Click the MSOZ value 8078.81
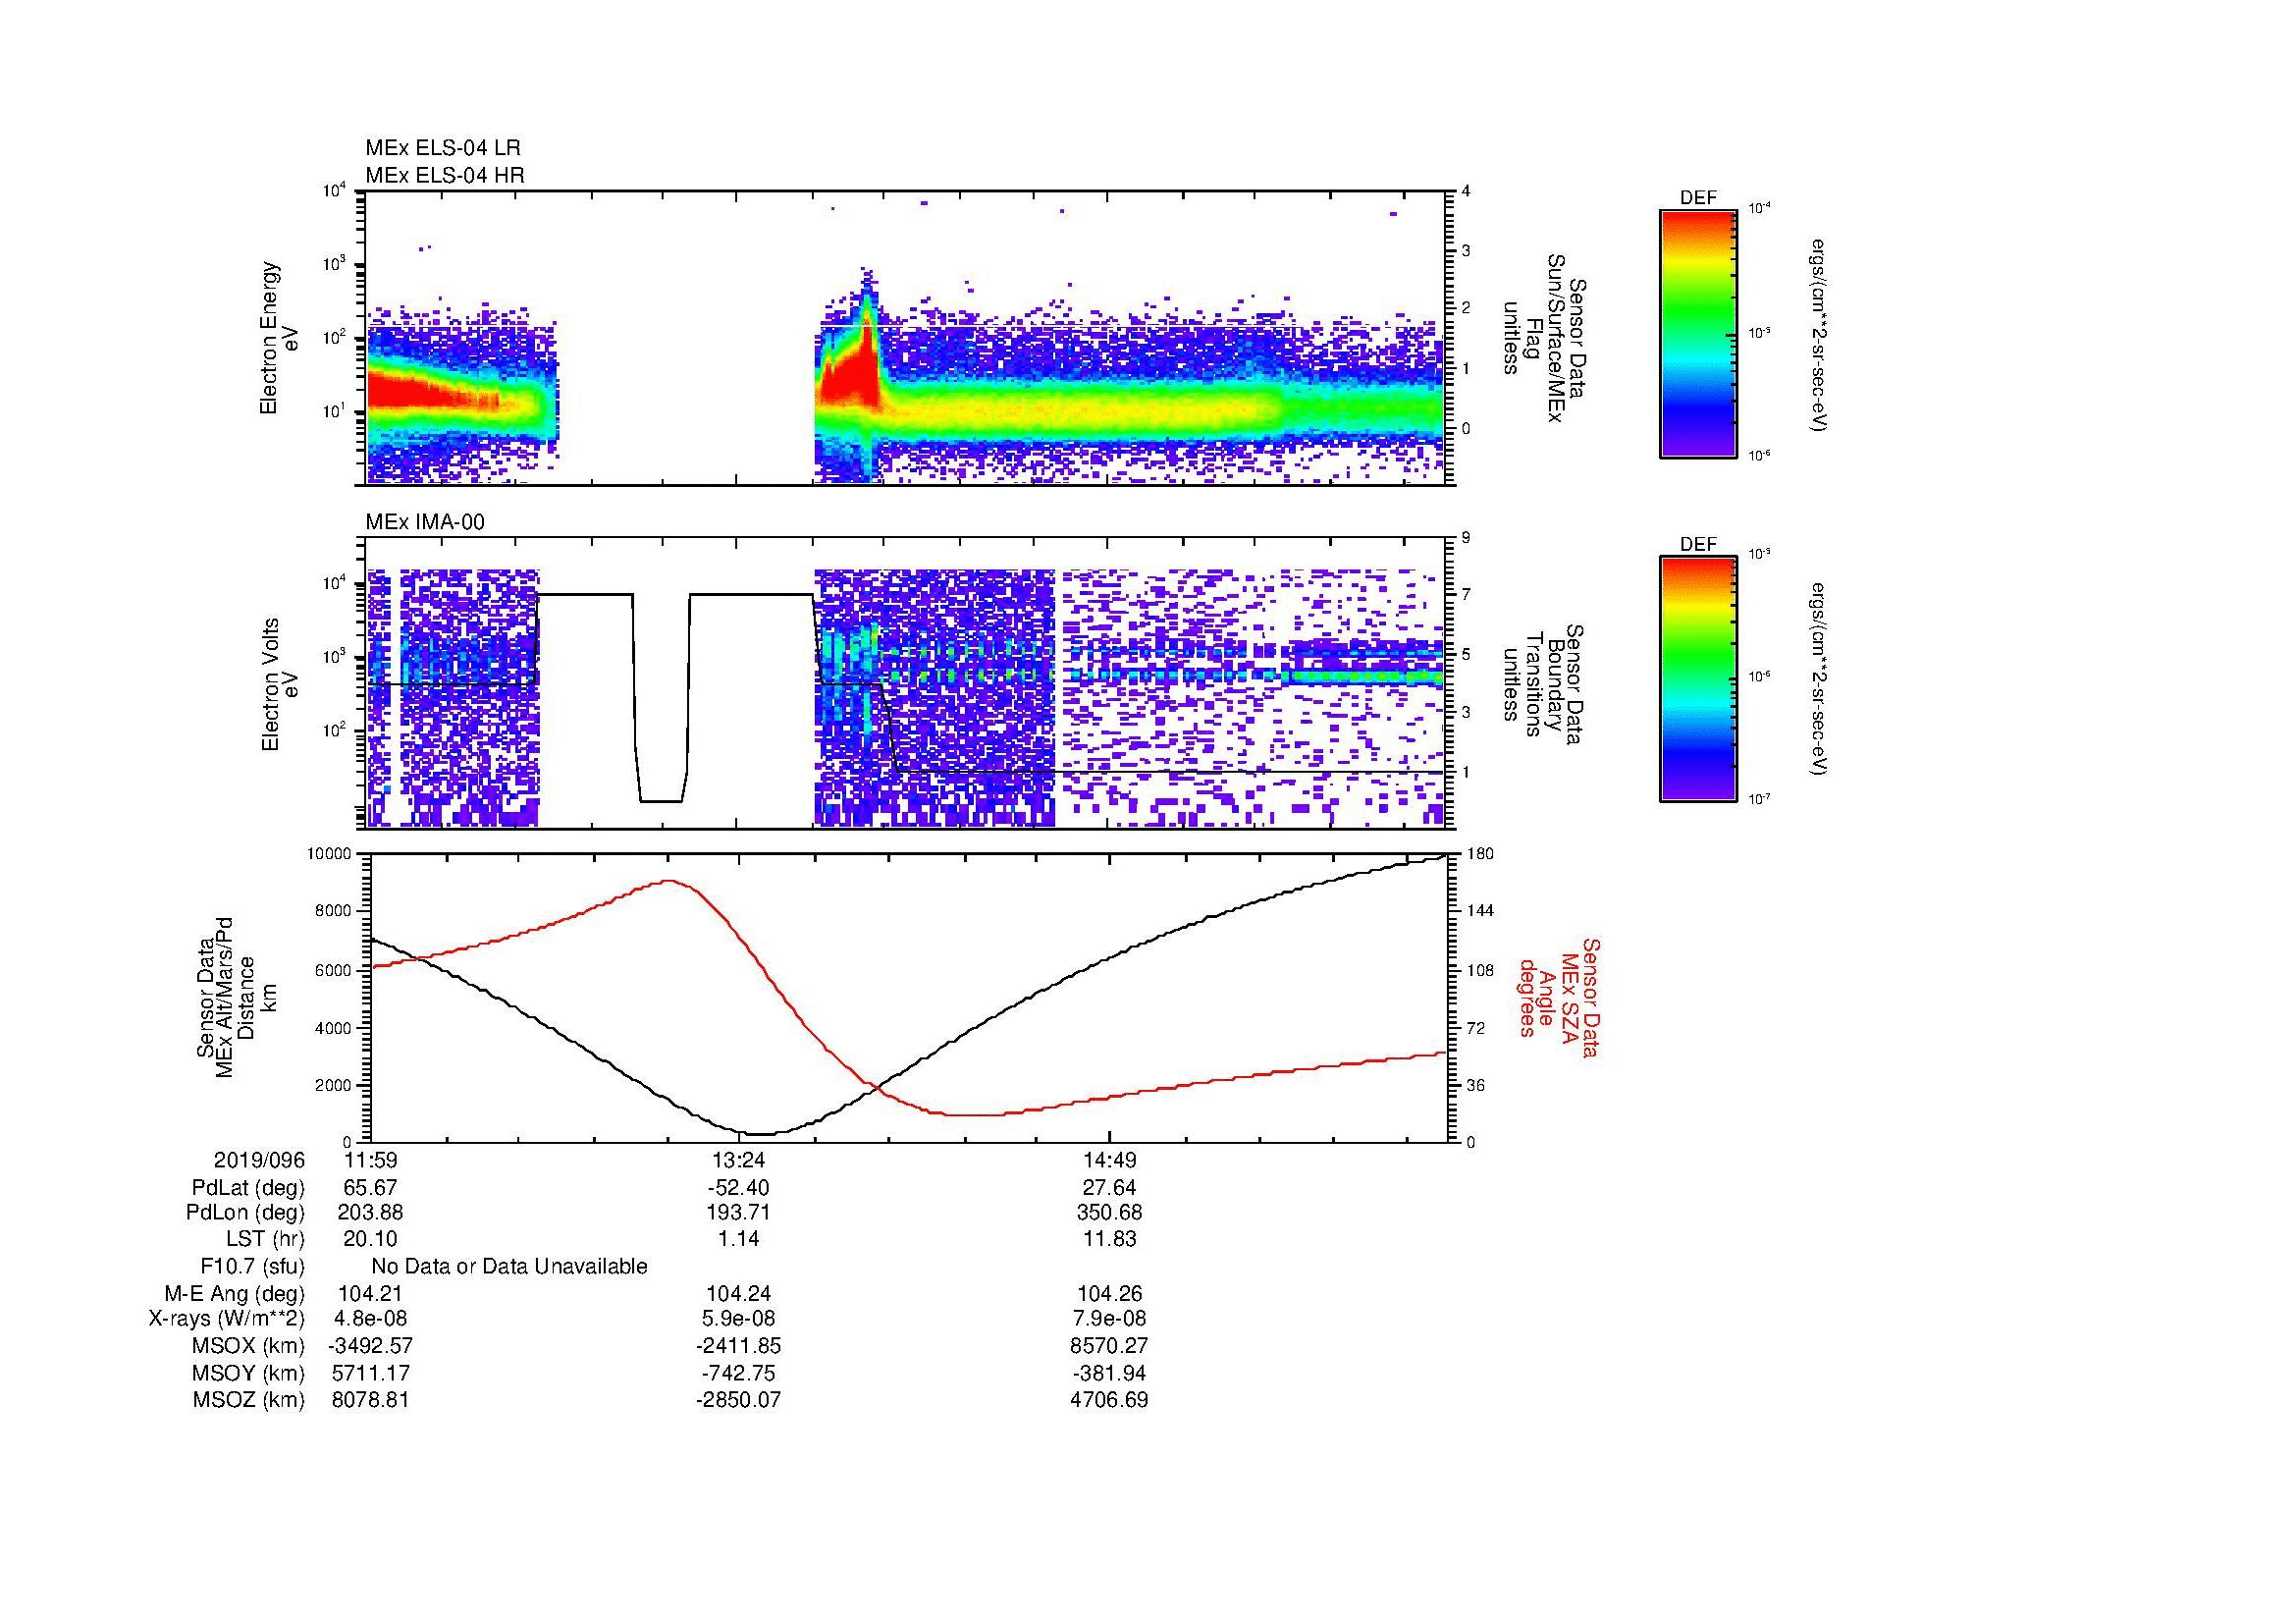 point(370,1400)
